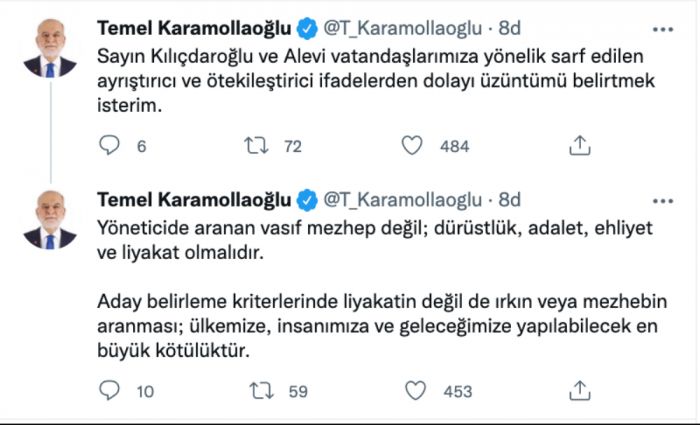Share the first tweet via share icon
This screenshot has width=700, height=425.
click(x=579, y=146)
